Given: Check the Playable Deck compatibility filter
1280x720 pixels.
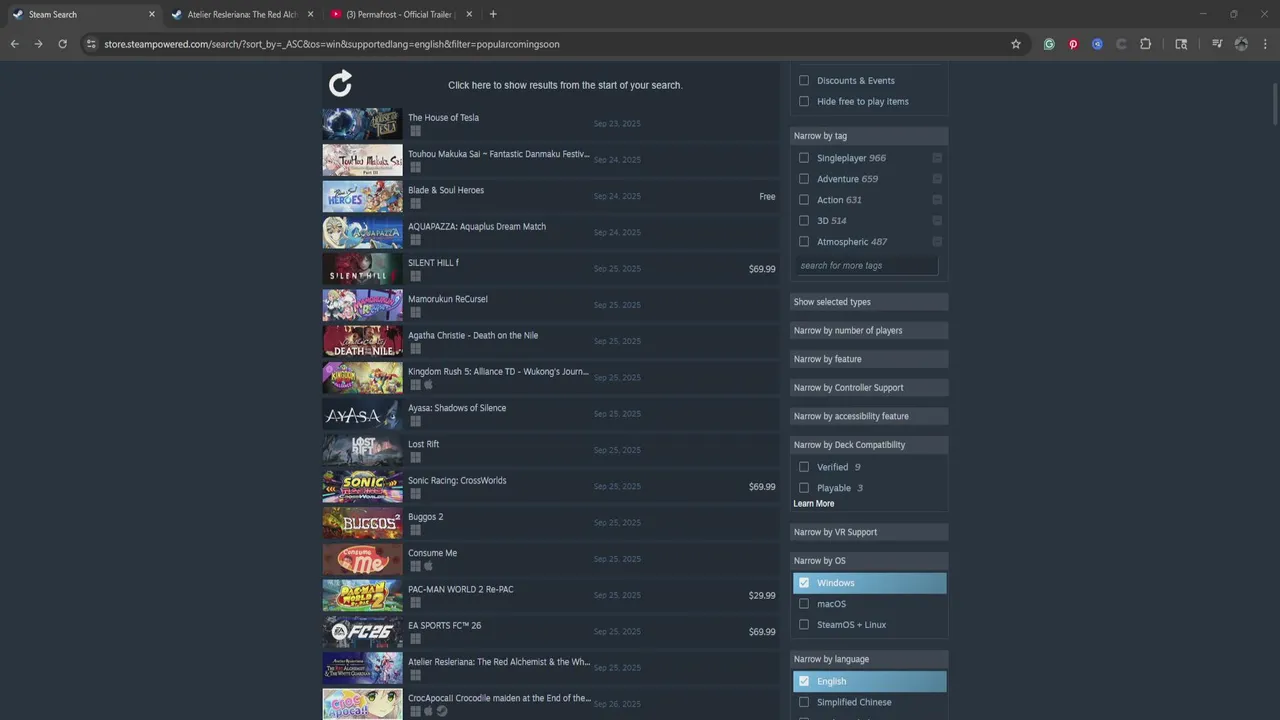Looking at the screenshot, I should click(x=804, y=488).
